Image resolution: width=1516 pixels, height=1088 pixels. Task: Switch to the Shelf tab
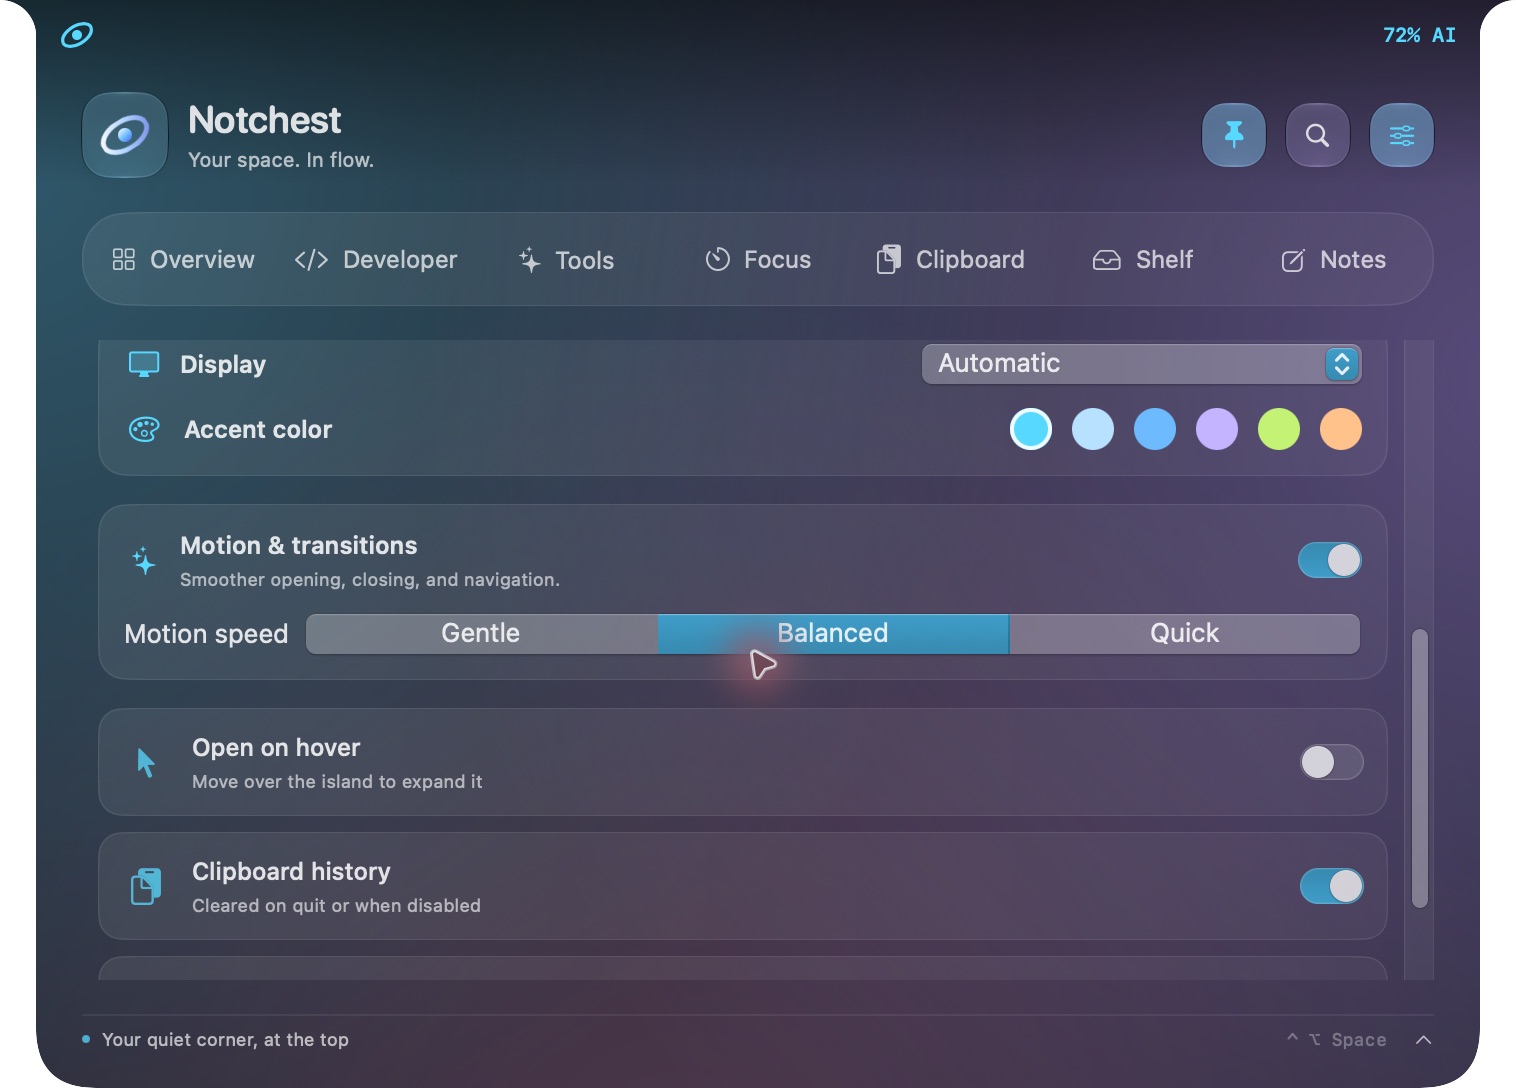[1143, 260]
